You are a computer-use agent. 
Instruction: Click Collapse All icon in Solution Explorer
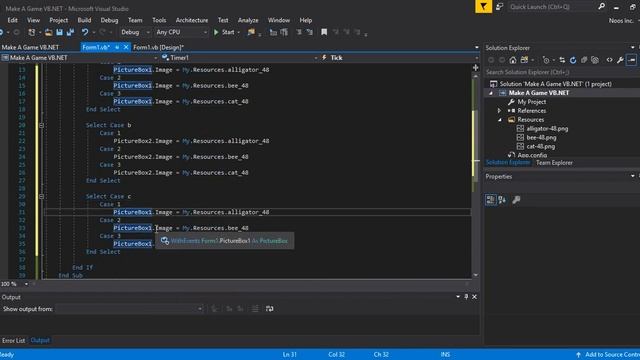(x=584, y=60)
